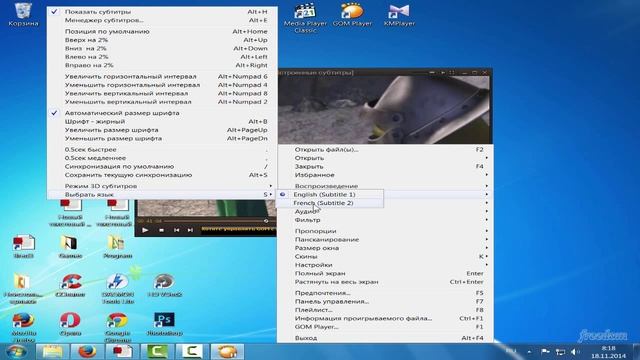Click the Windows Start button
This screenshot has height=360, width=640.
(x=17, y=351)
